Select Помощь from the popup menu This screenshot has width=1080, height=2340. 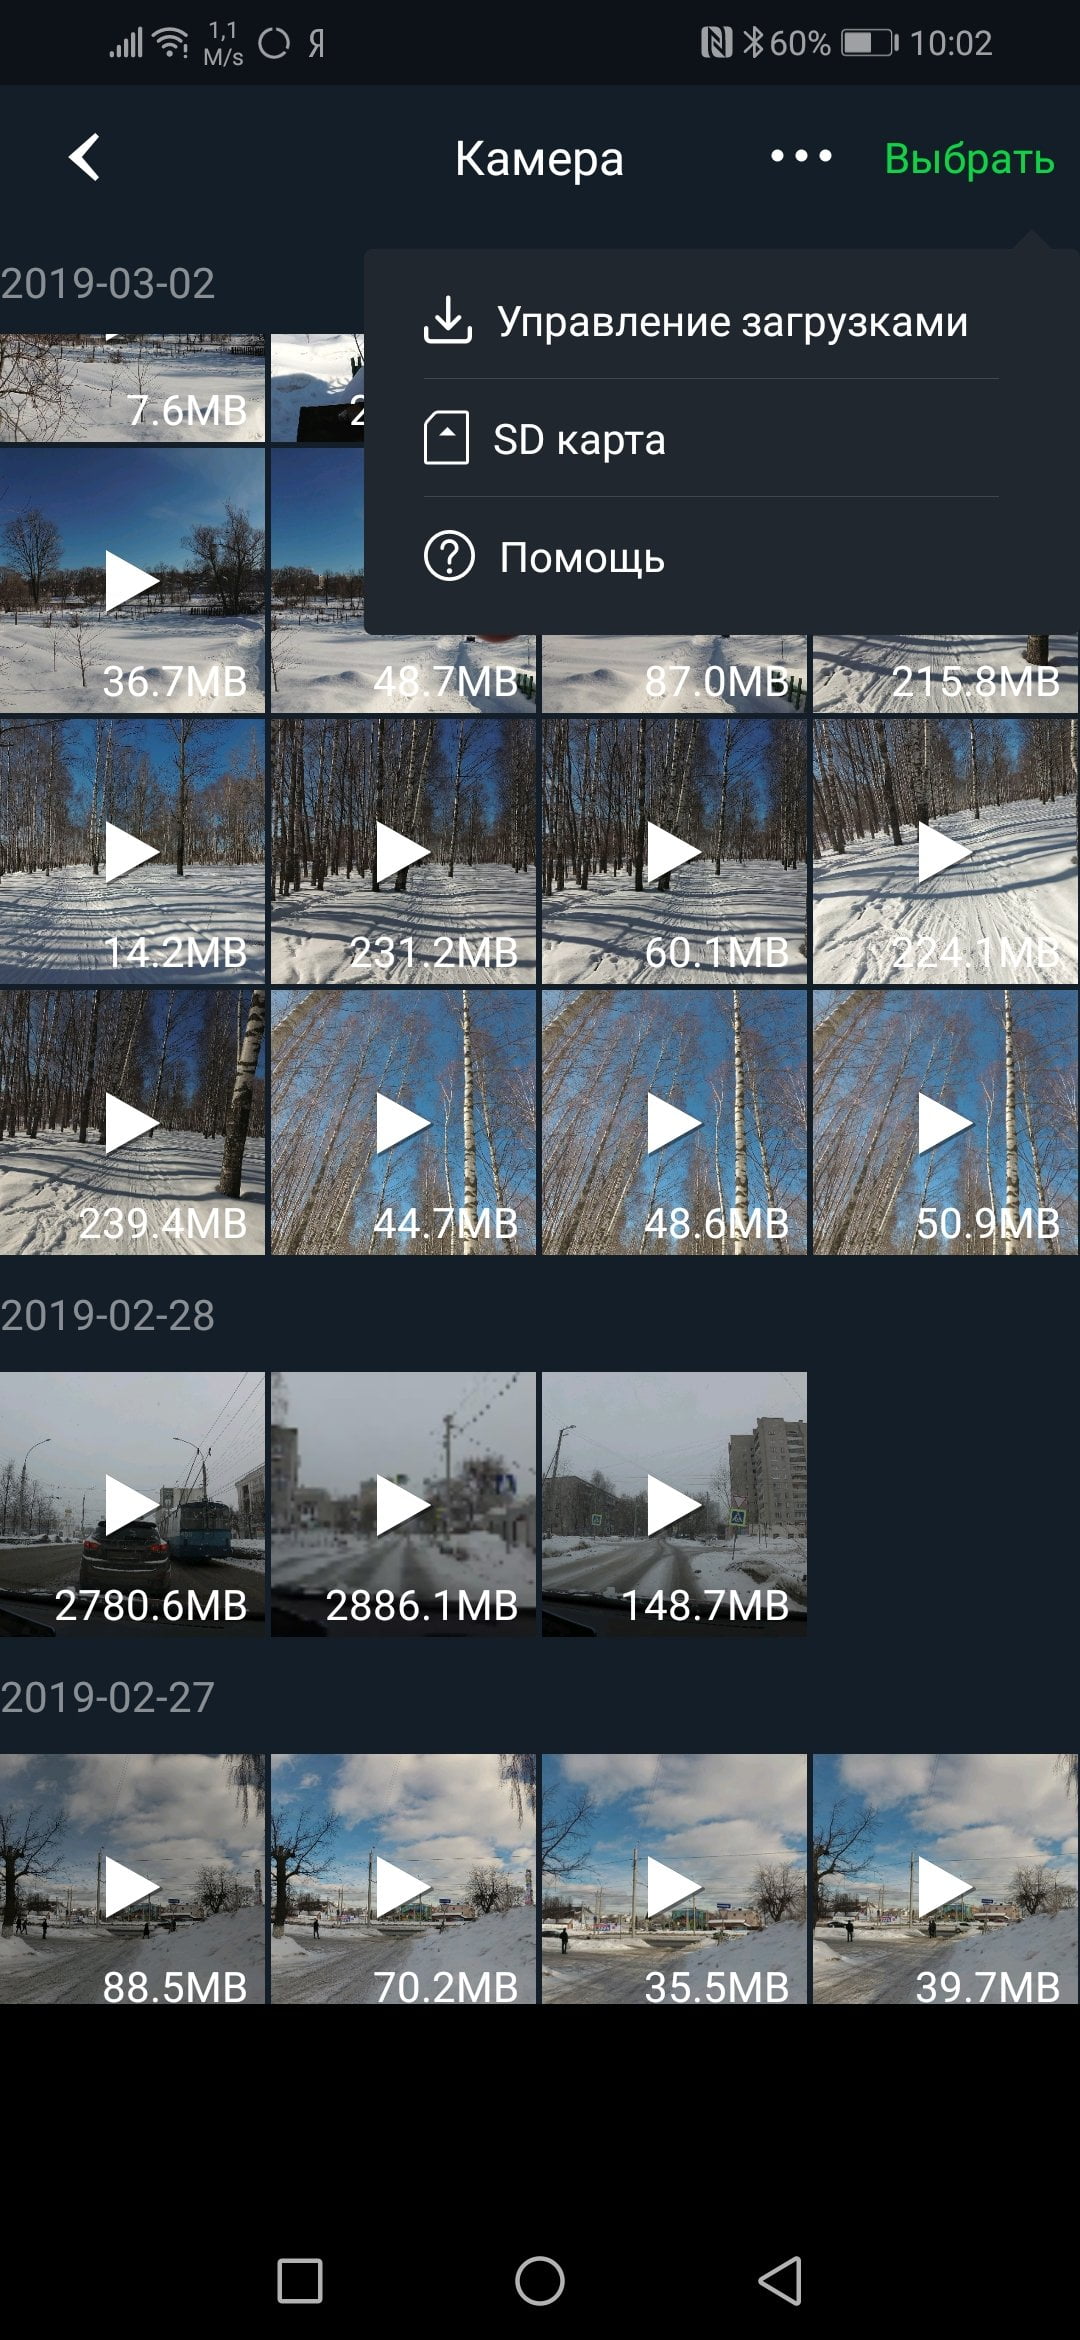tap(711, 557)
